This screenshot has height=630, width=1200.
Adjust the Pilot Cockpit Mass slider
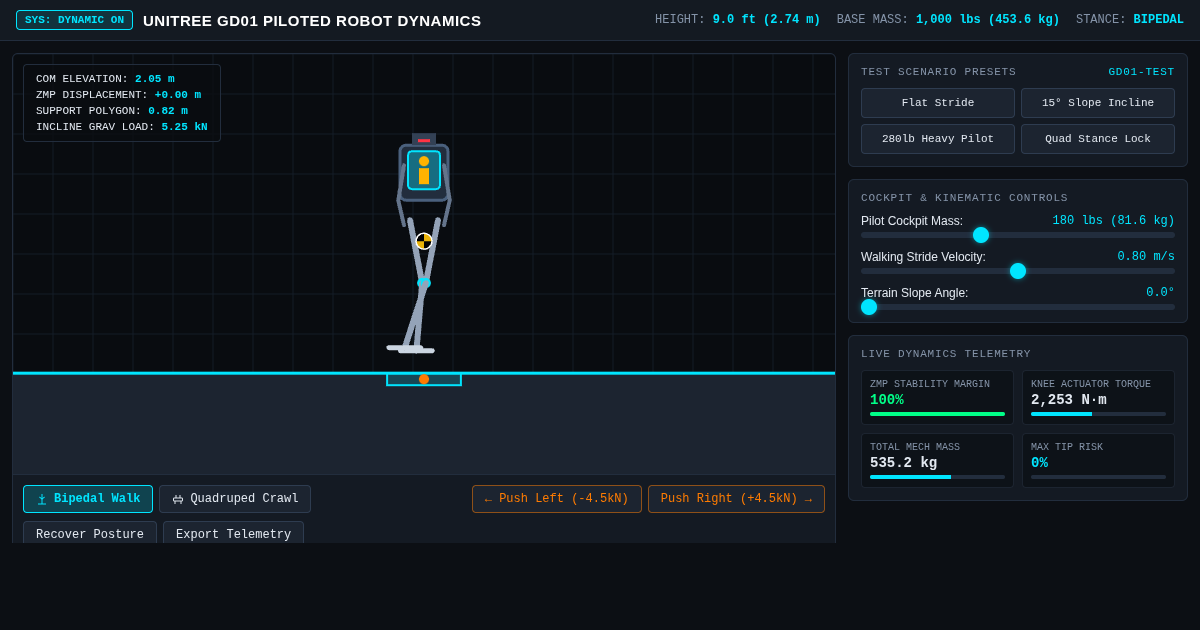click(x=1018, y=235)
